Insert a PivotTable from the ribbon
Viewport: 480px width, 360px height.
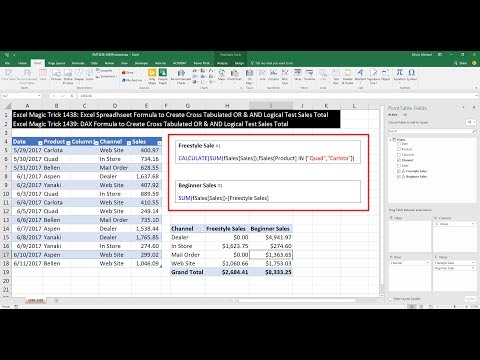pyautogui.click(x=8, y=75)
